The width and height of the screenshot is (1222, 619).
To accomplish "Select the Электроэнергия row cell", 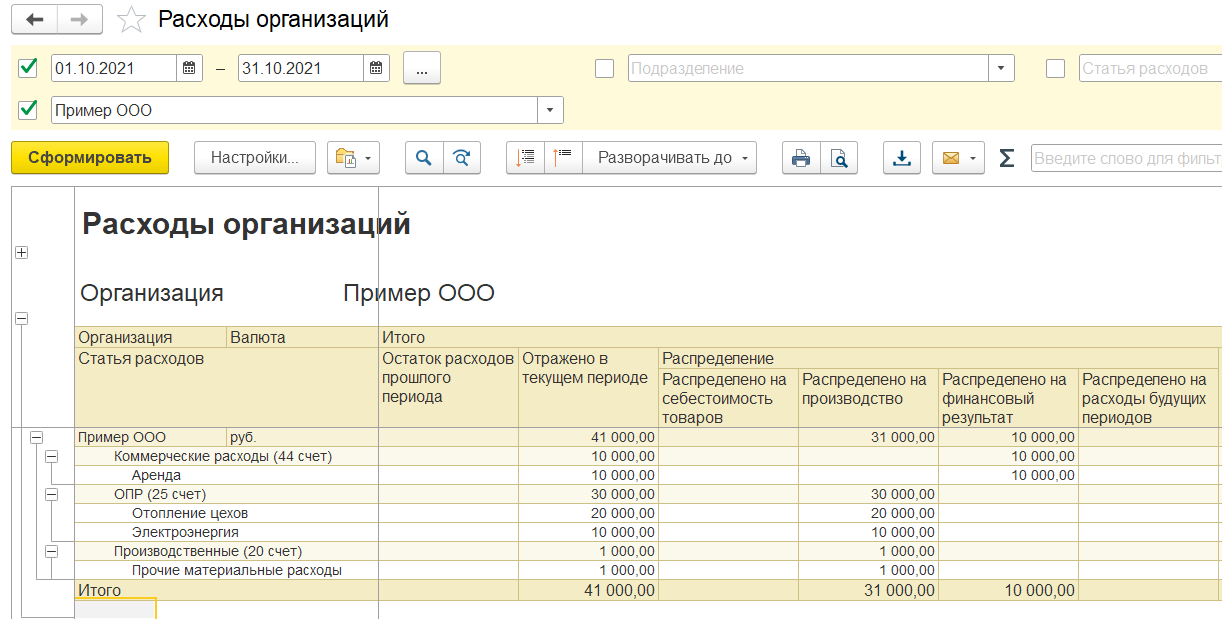I will (x=227, y=532).
